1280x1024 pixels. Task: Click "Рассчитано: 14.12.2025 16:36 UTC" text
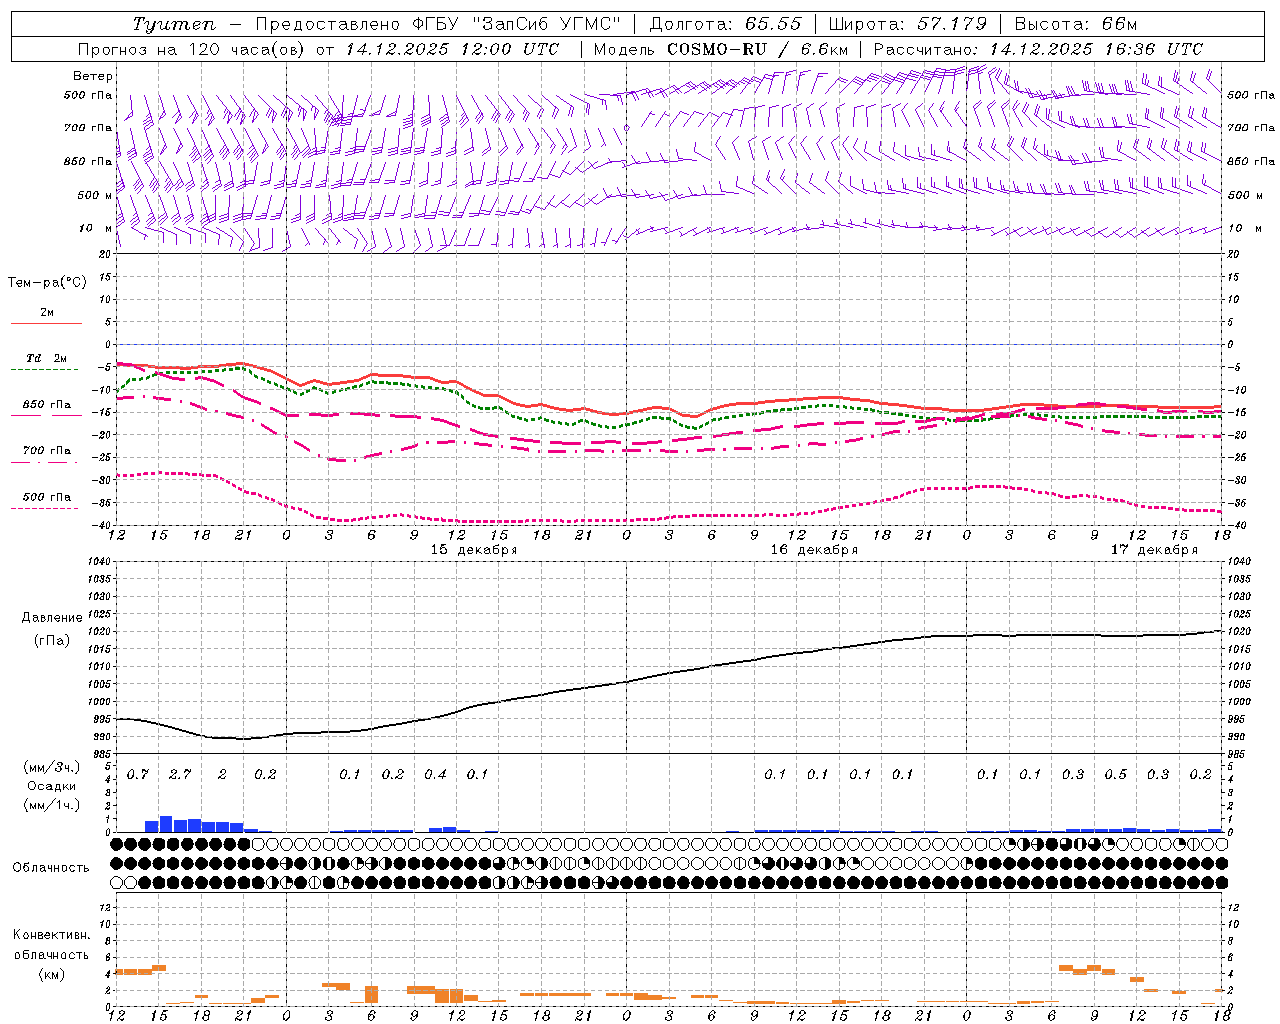pyautogui.click(x=1038, y=49)
